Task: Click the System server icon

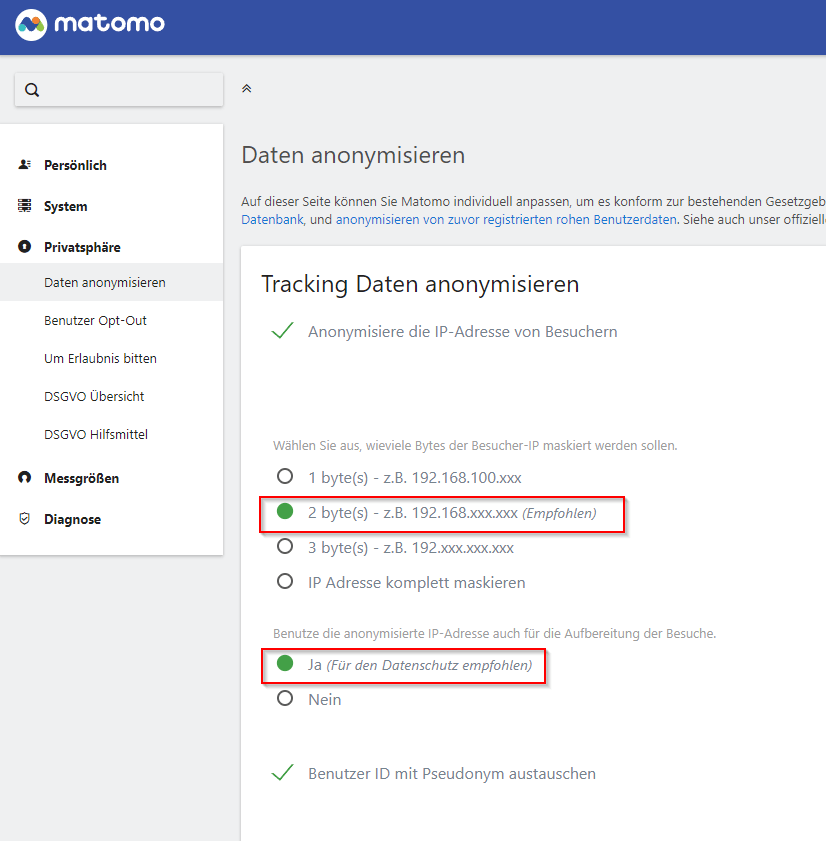Action: click(25, 206)
